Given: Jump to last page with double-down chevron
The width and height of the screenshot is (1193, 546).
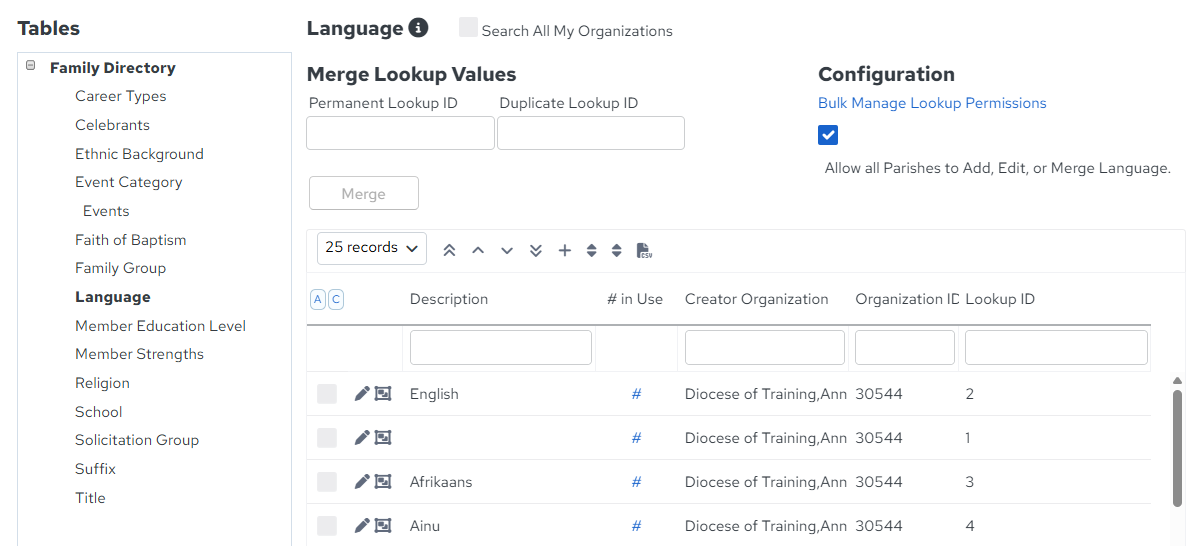Looking at the screenshot, I should 536,250.
